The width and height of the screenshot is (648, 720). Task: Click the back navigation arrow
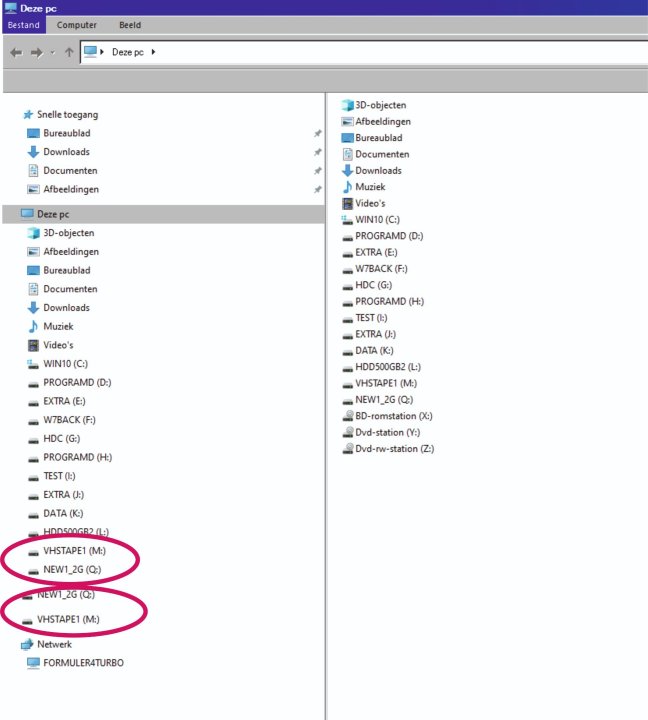[16, 52]
